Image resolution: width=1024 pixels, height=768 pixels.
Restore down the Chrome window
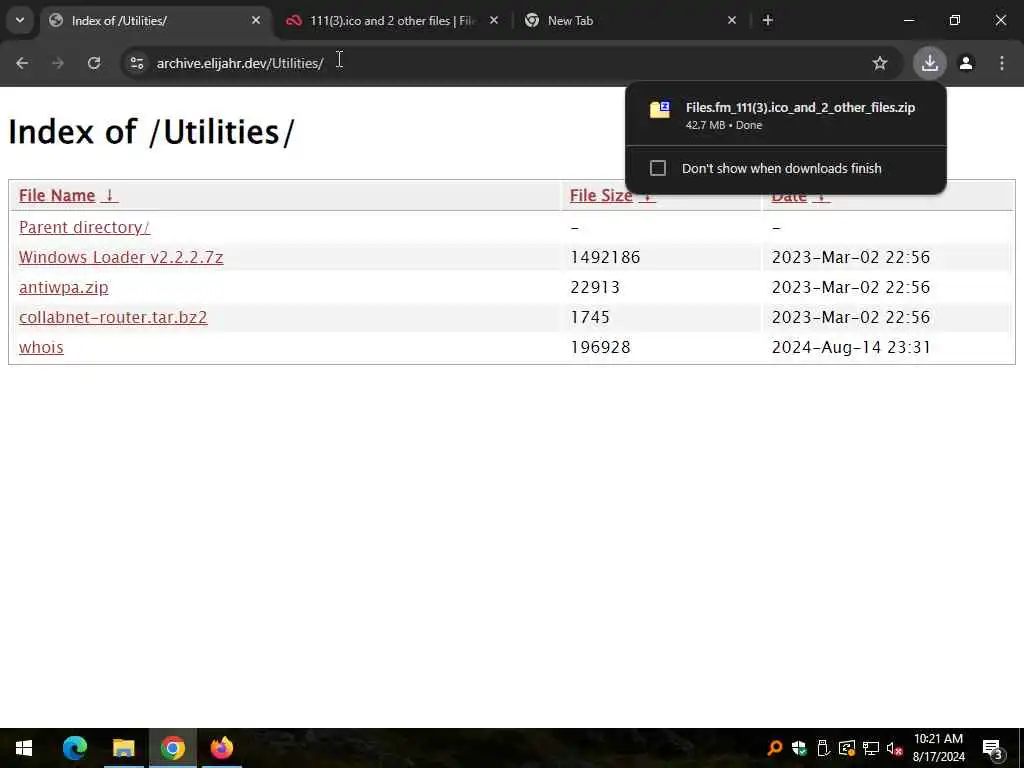pos(955,21)
